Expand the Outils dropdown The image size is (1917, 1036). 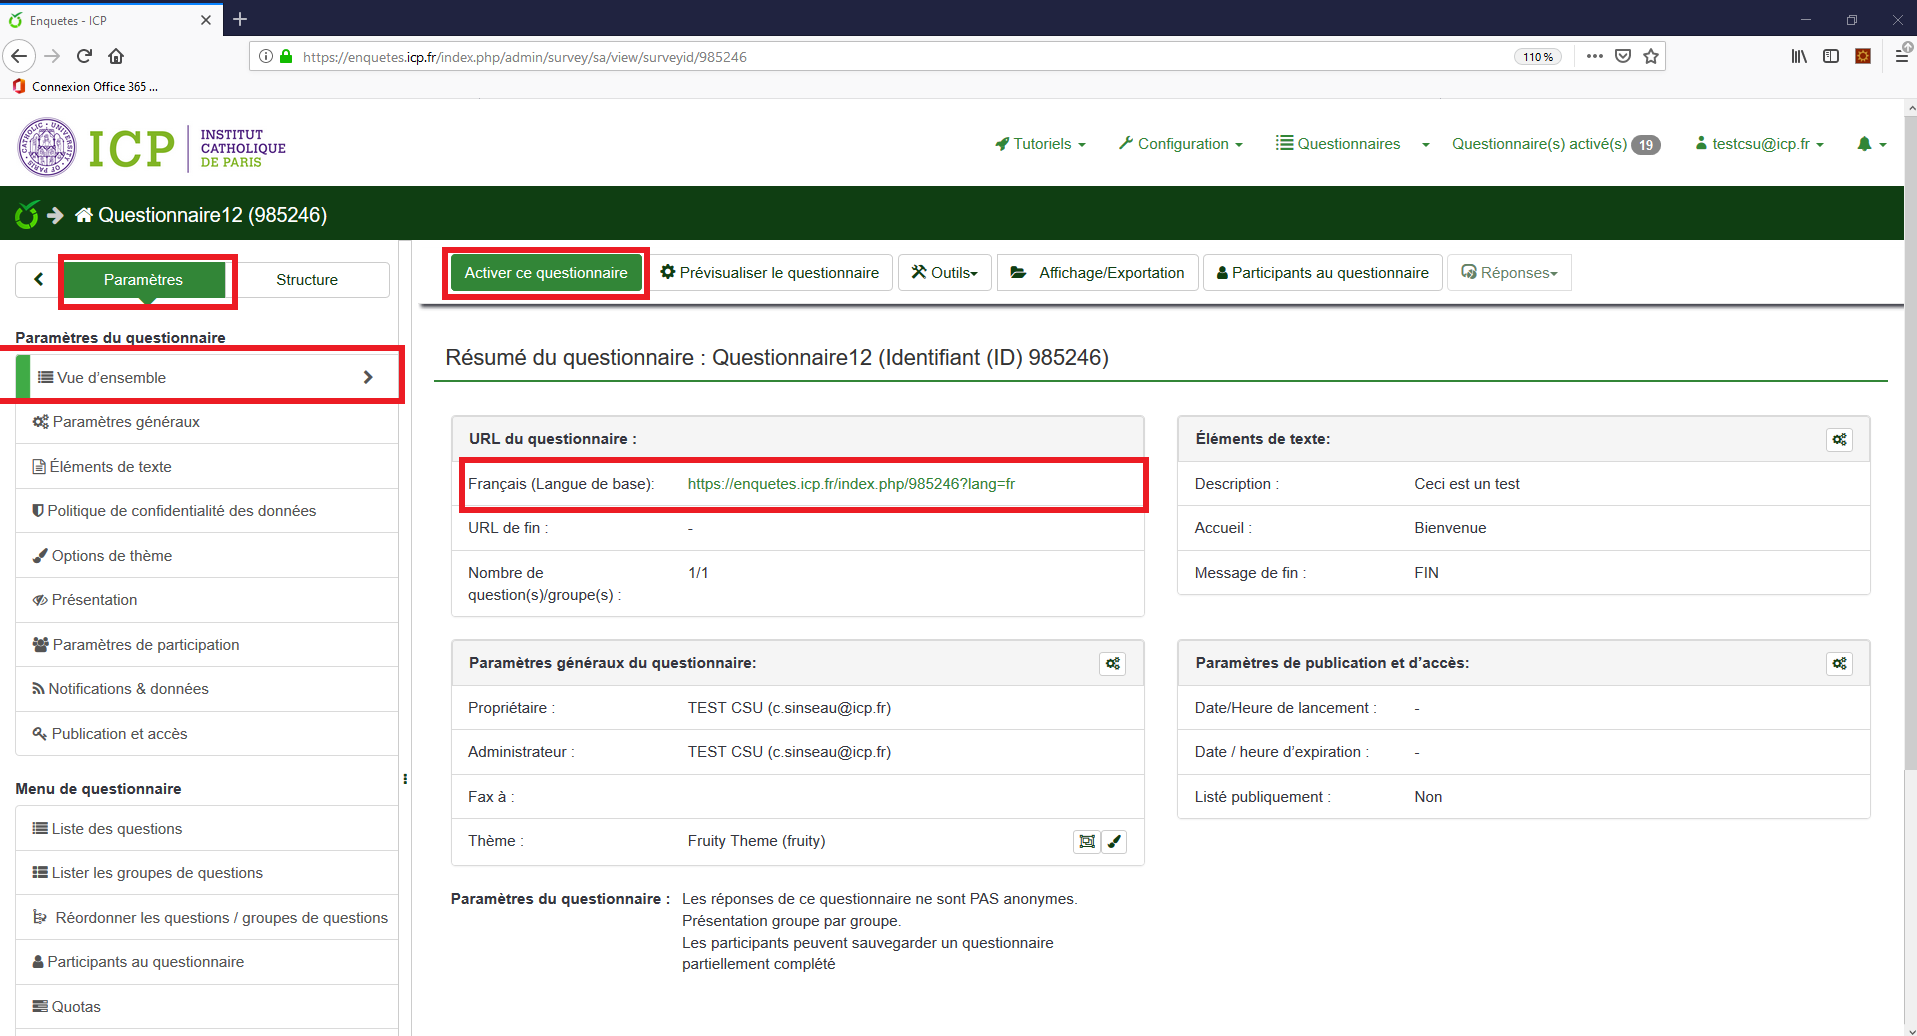[x=944, y=273]
